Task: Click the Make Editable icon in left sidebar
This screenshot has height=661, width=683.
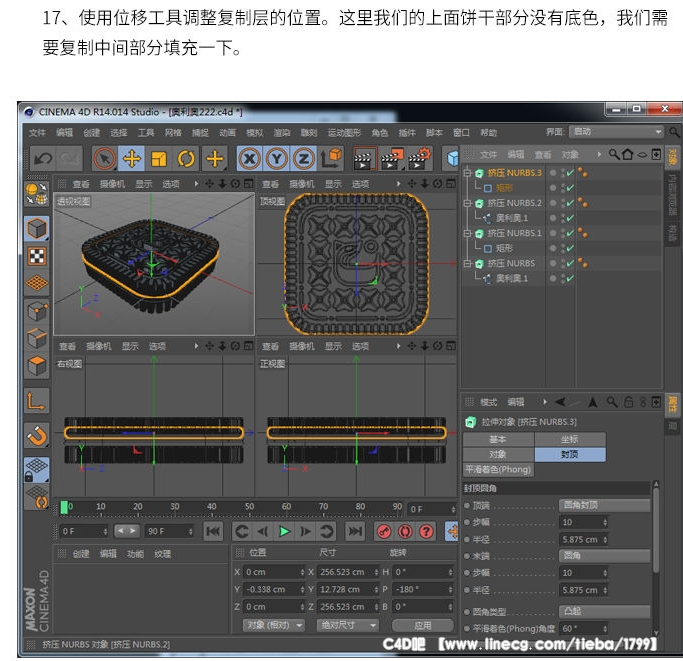Action: coord(37,193)
